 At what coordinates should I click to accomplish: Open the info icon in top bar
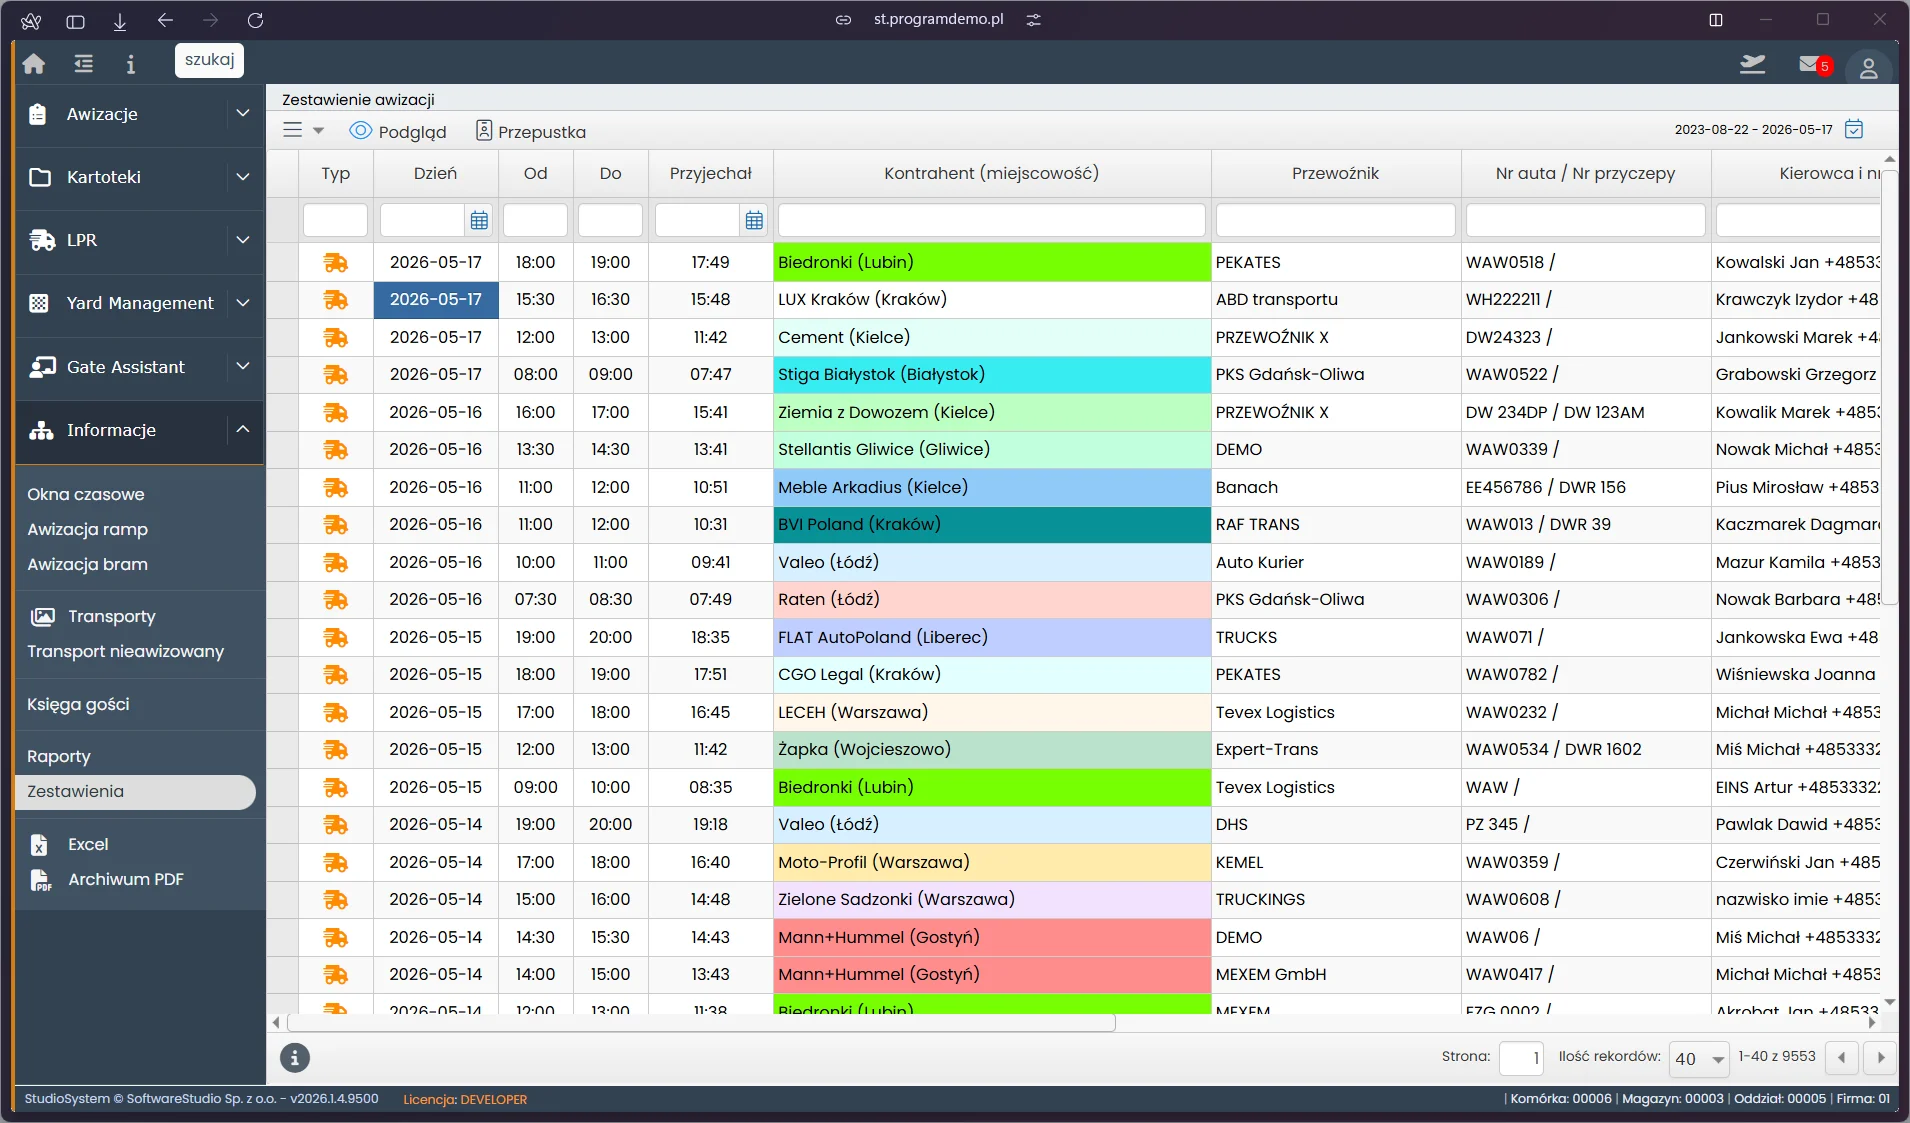click(x=130, y=64)
